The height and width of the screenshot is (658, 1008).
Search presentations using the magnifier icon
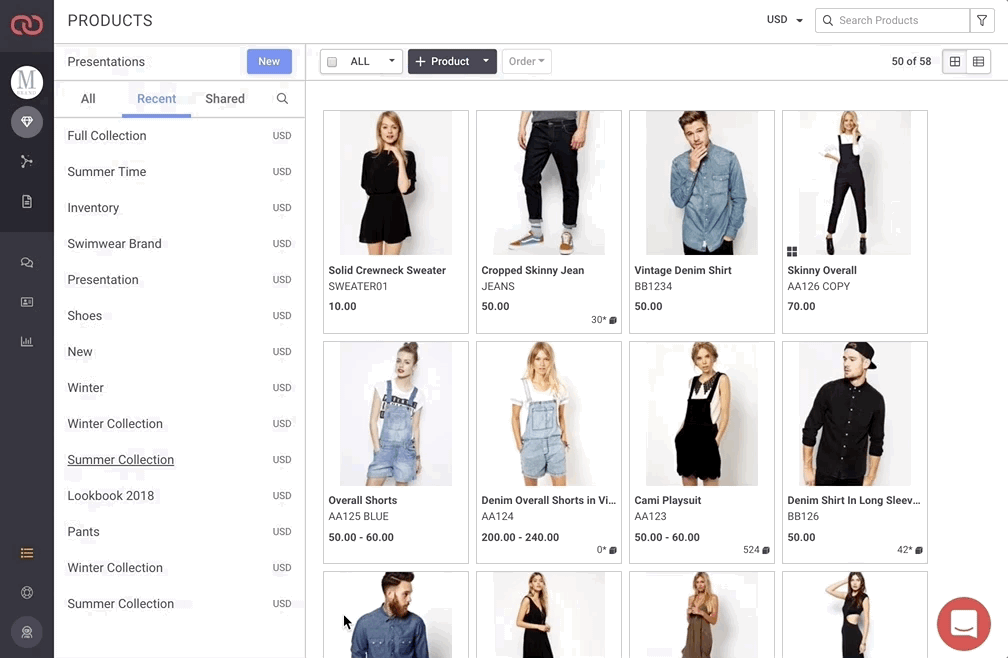click(x=282, y=98)
